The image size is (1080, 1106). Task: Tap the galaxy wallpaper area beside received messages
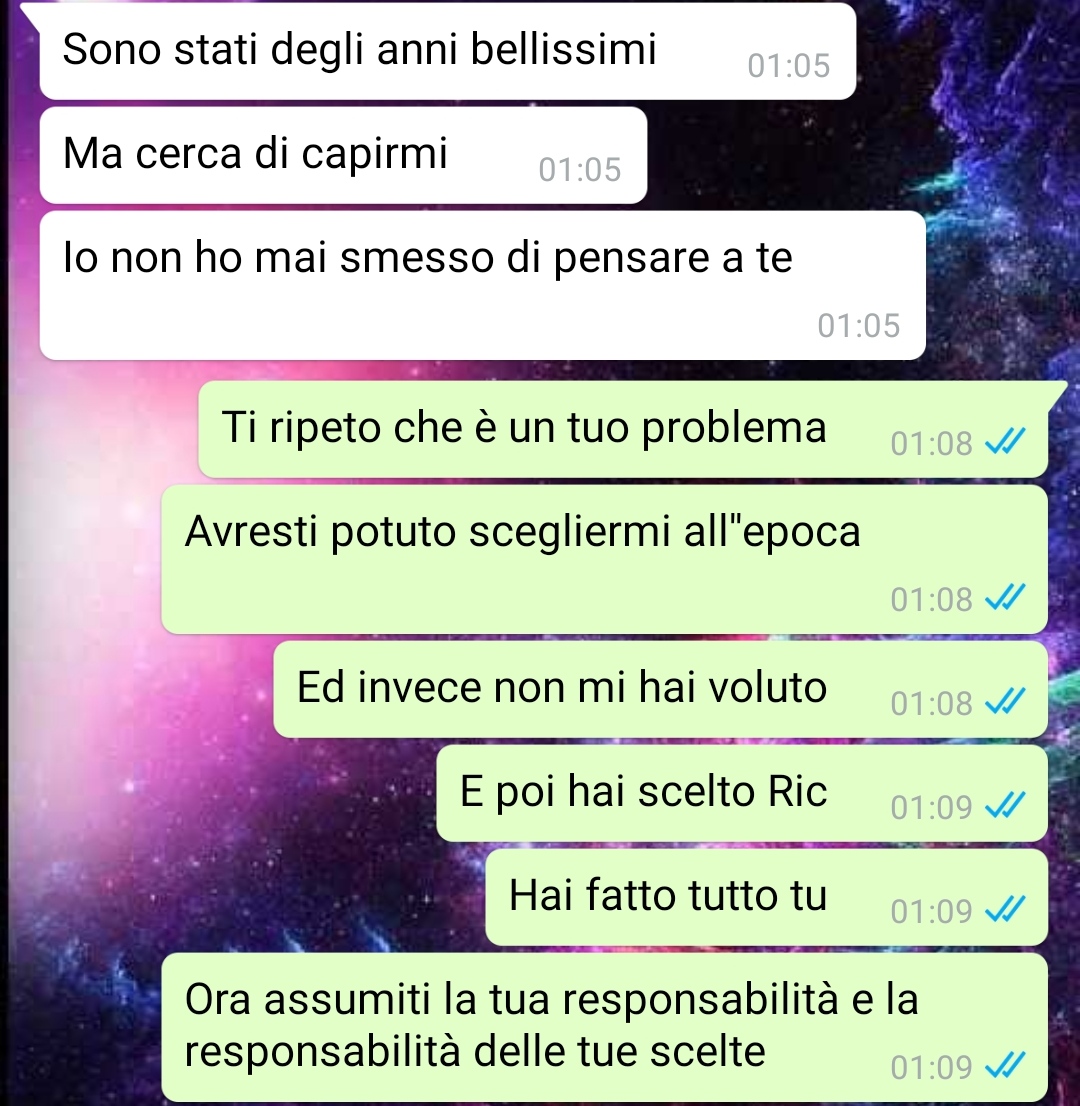coord(1002,176)
